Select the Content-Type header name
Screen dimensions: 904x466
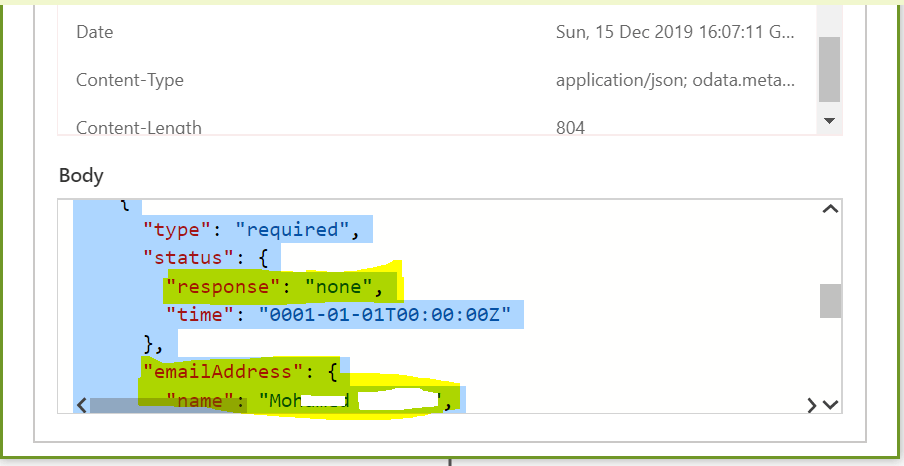pos(130,80)
